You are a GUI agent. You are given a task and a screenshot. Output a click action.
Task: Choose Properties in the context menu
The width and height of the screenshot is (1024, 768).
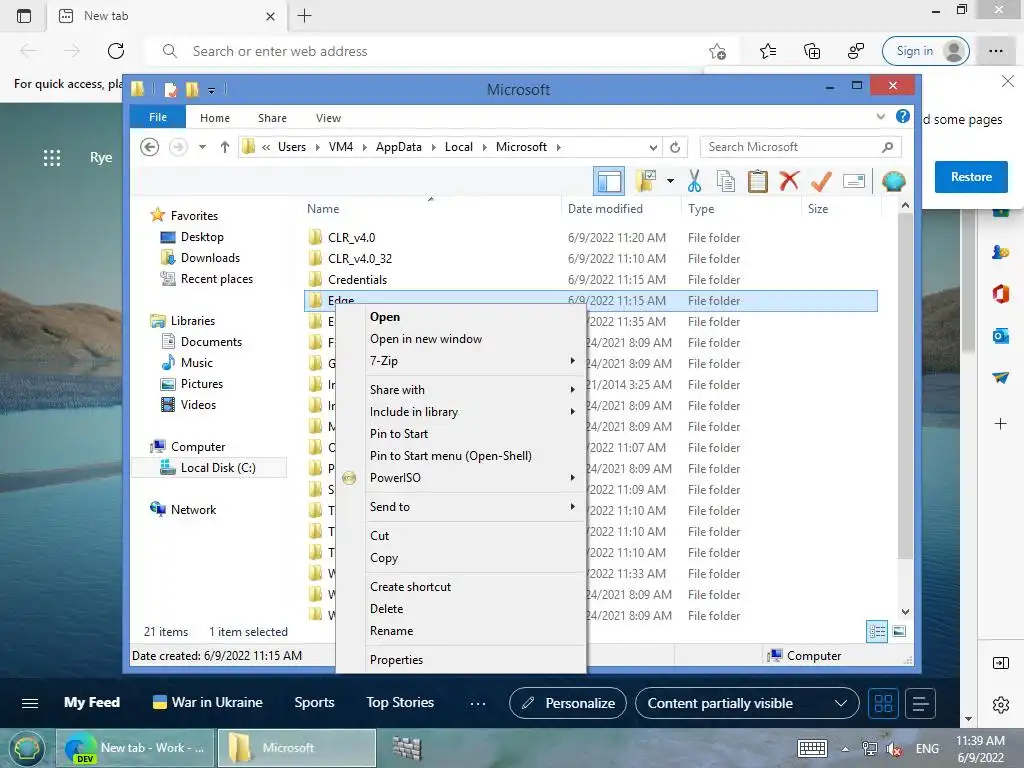(x=461, y=659)
